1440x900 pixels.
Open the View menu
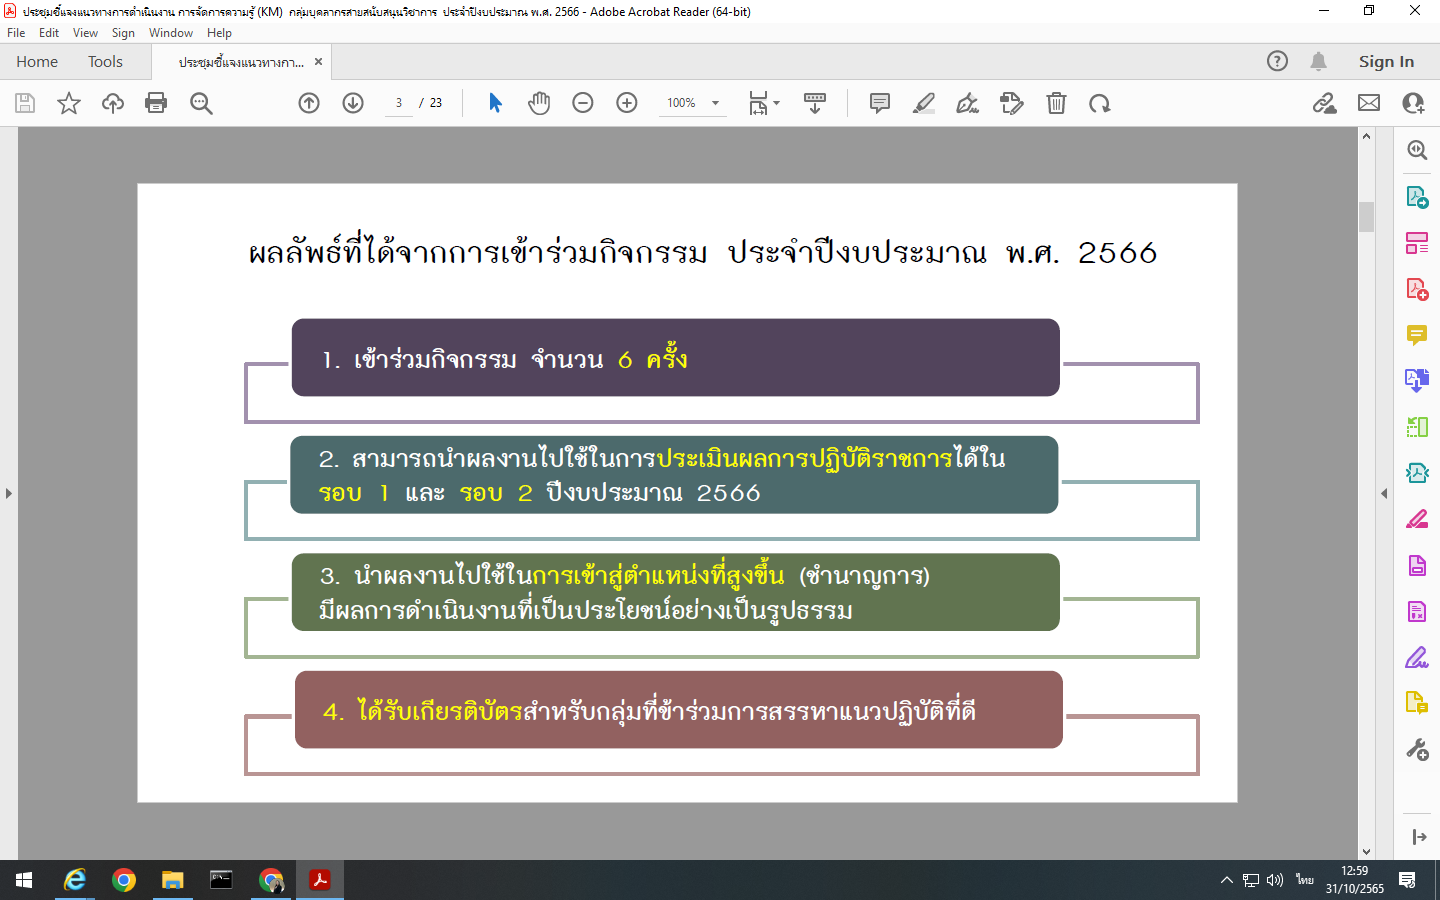85,33
